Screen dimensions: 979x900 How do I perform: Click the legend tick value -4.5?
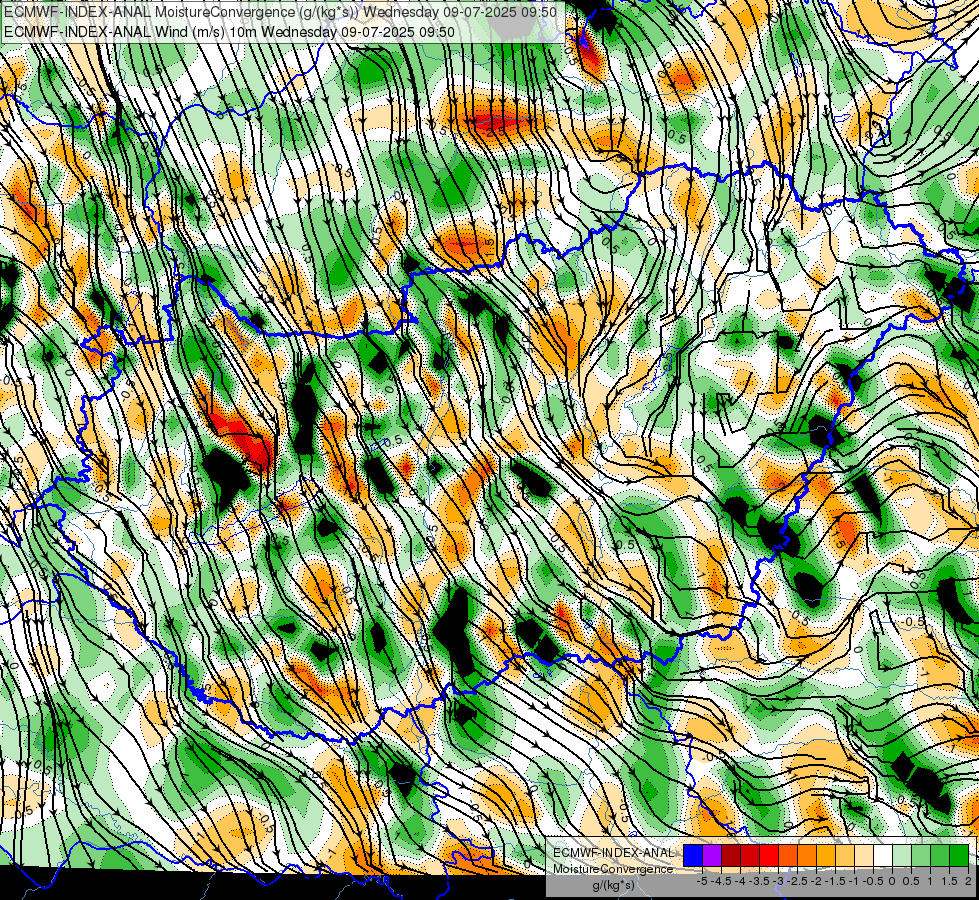[721, 881]
